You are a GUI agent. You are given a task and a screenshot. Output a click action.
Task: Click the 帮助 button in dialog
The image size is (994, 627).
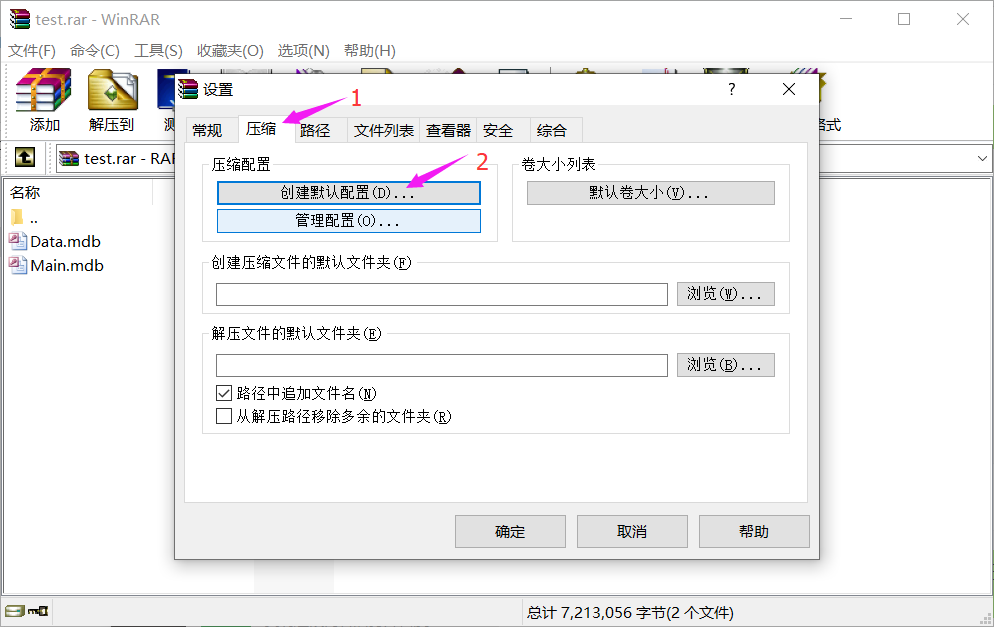(x=754, y=531)
